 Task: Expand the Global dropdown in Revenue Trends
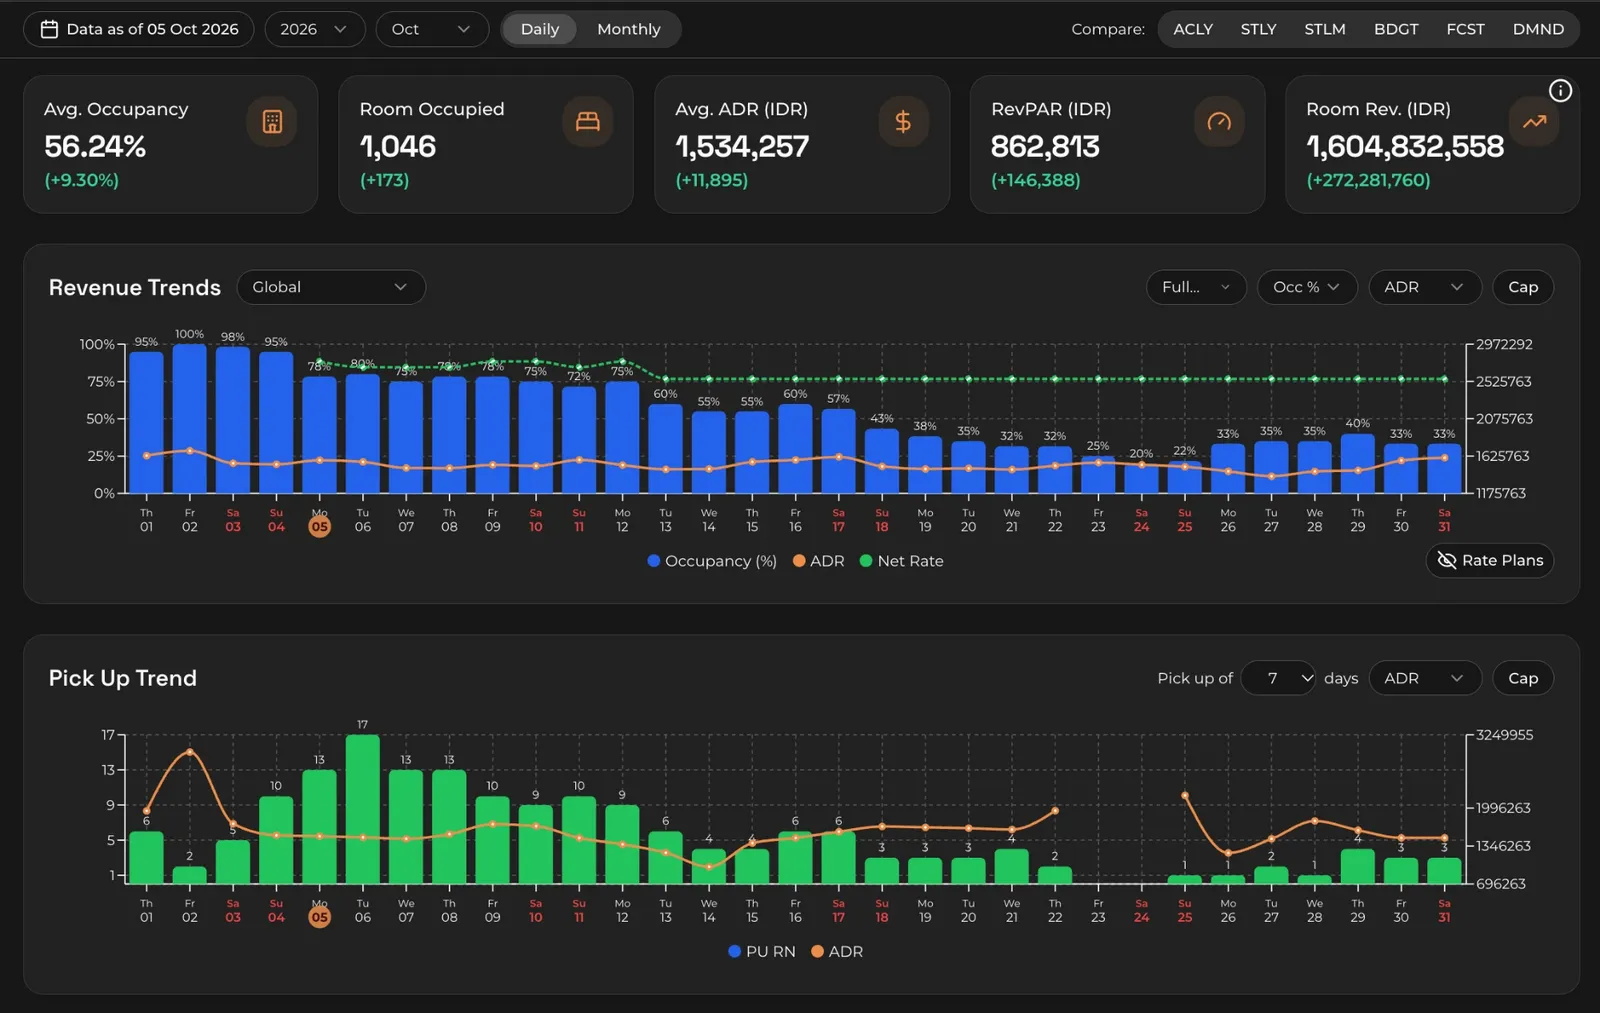coord(331,287)
